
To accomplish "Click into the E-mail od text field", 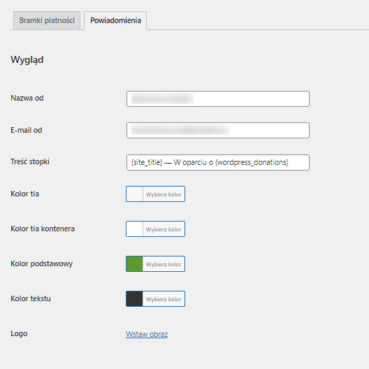I will click(218, 130).
